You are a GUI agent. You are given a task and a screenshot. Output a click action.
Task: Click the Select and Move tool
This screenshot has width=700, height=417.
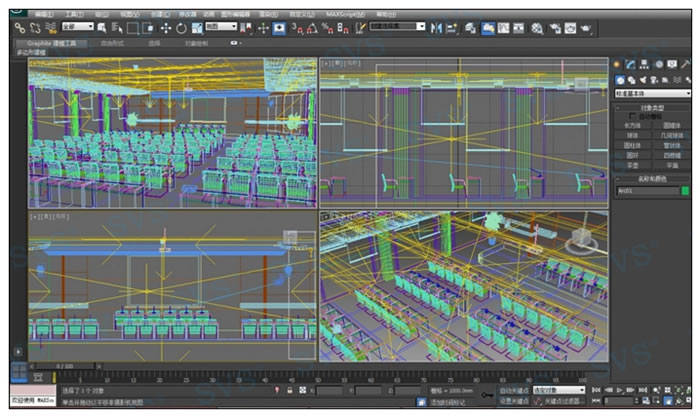(x=166, y=28)
